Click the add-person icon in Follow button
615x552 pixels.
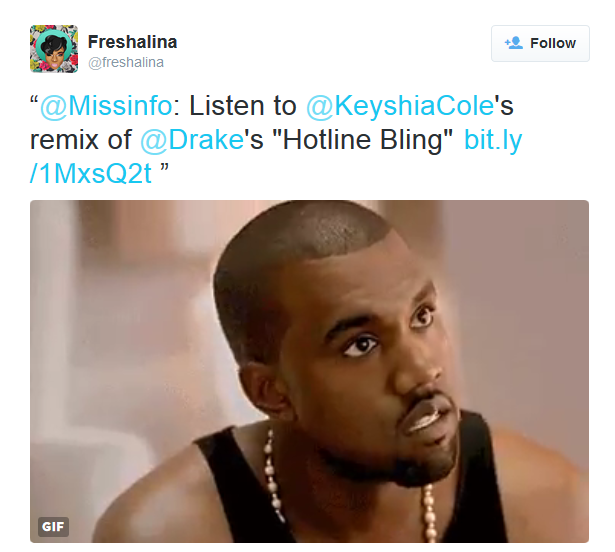tap(513, 43)
